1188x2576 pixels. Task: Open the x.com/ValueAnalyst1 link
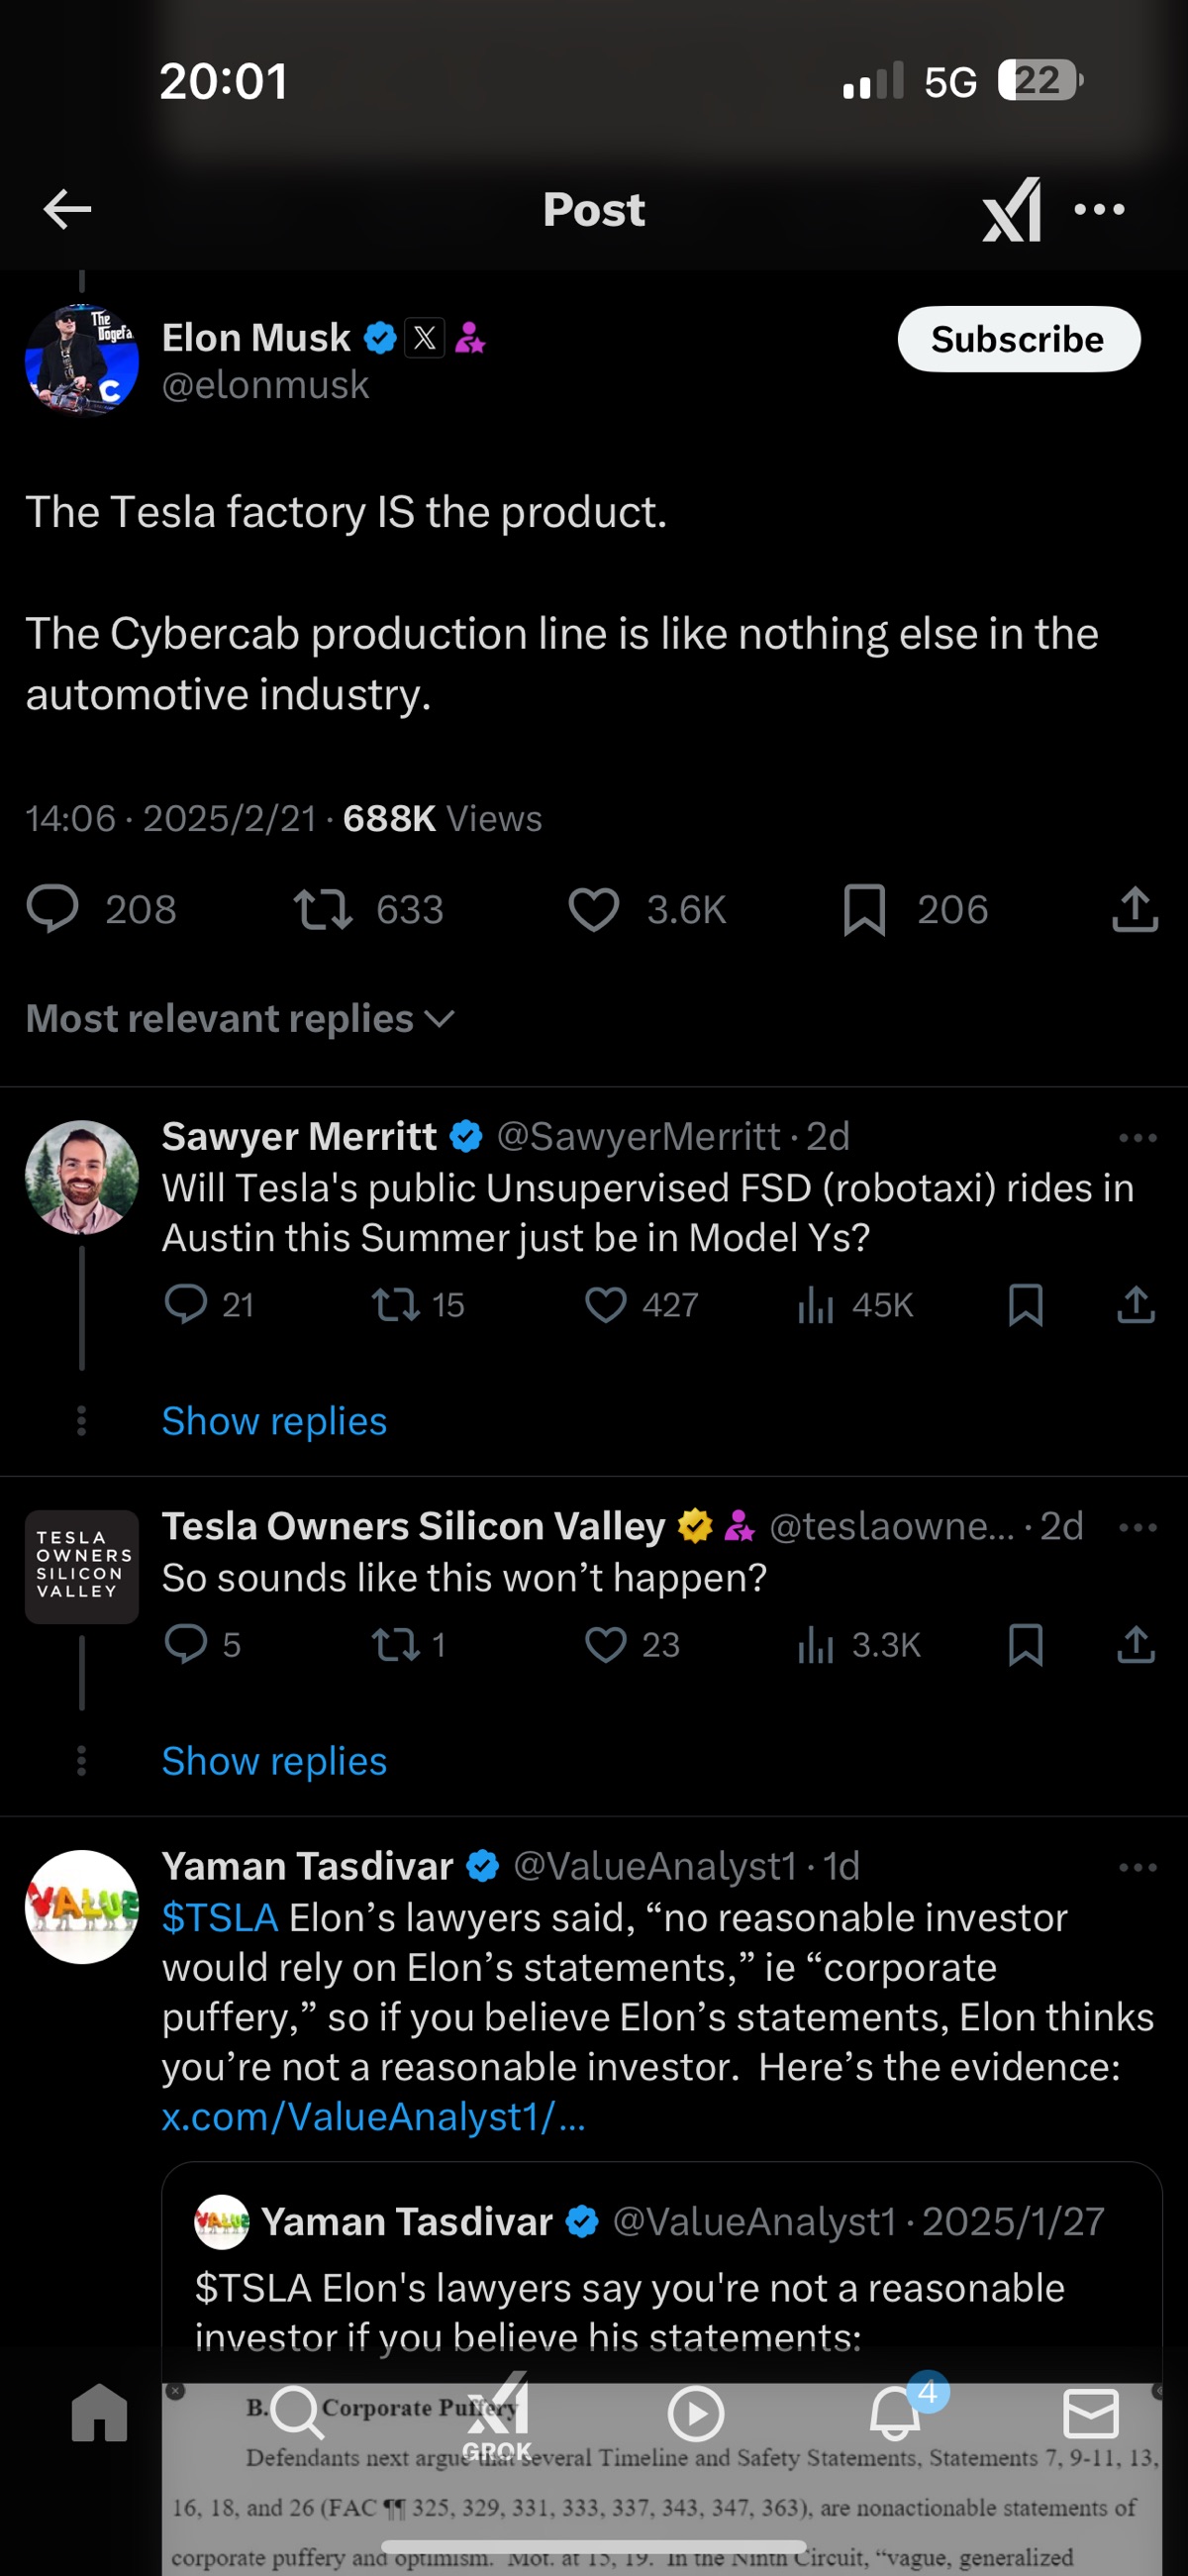coord(373,2116)
